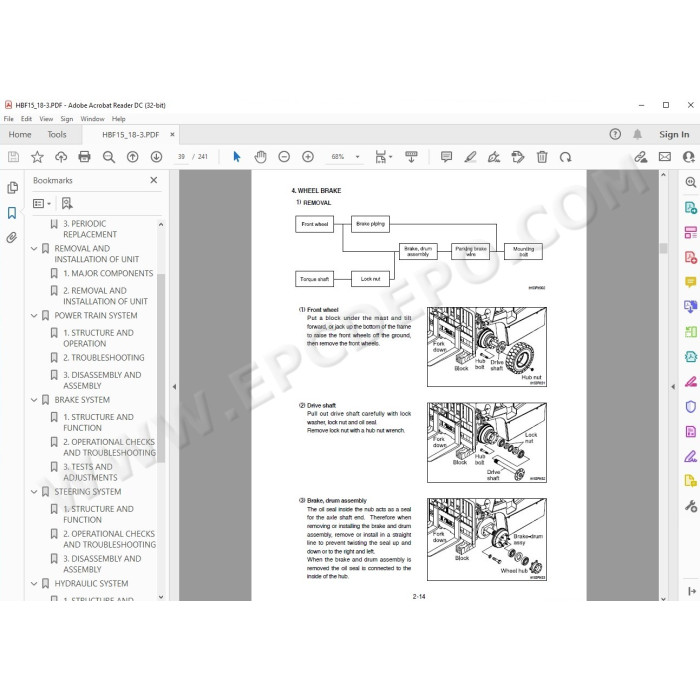Collapse the HYDRAULIC SYSTEM bookmark
This screenshot has width=700, height=700.
(x=34, y=584)
